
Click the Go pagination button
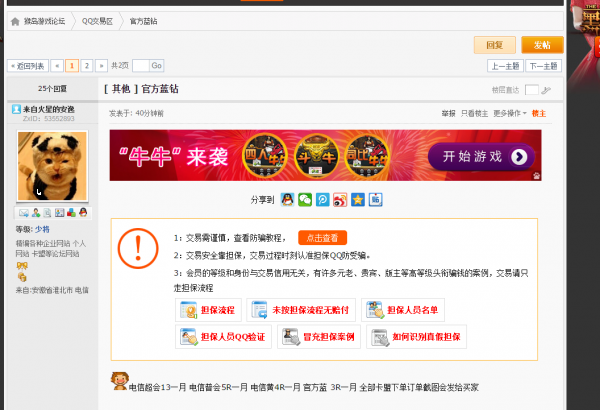(157, 66)
